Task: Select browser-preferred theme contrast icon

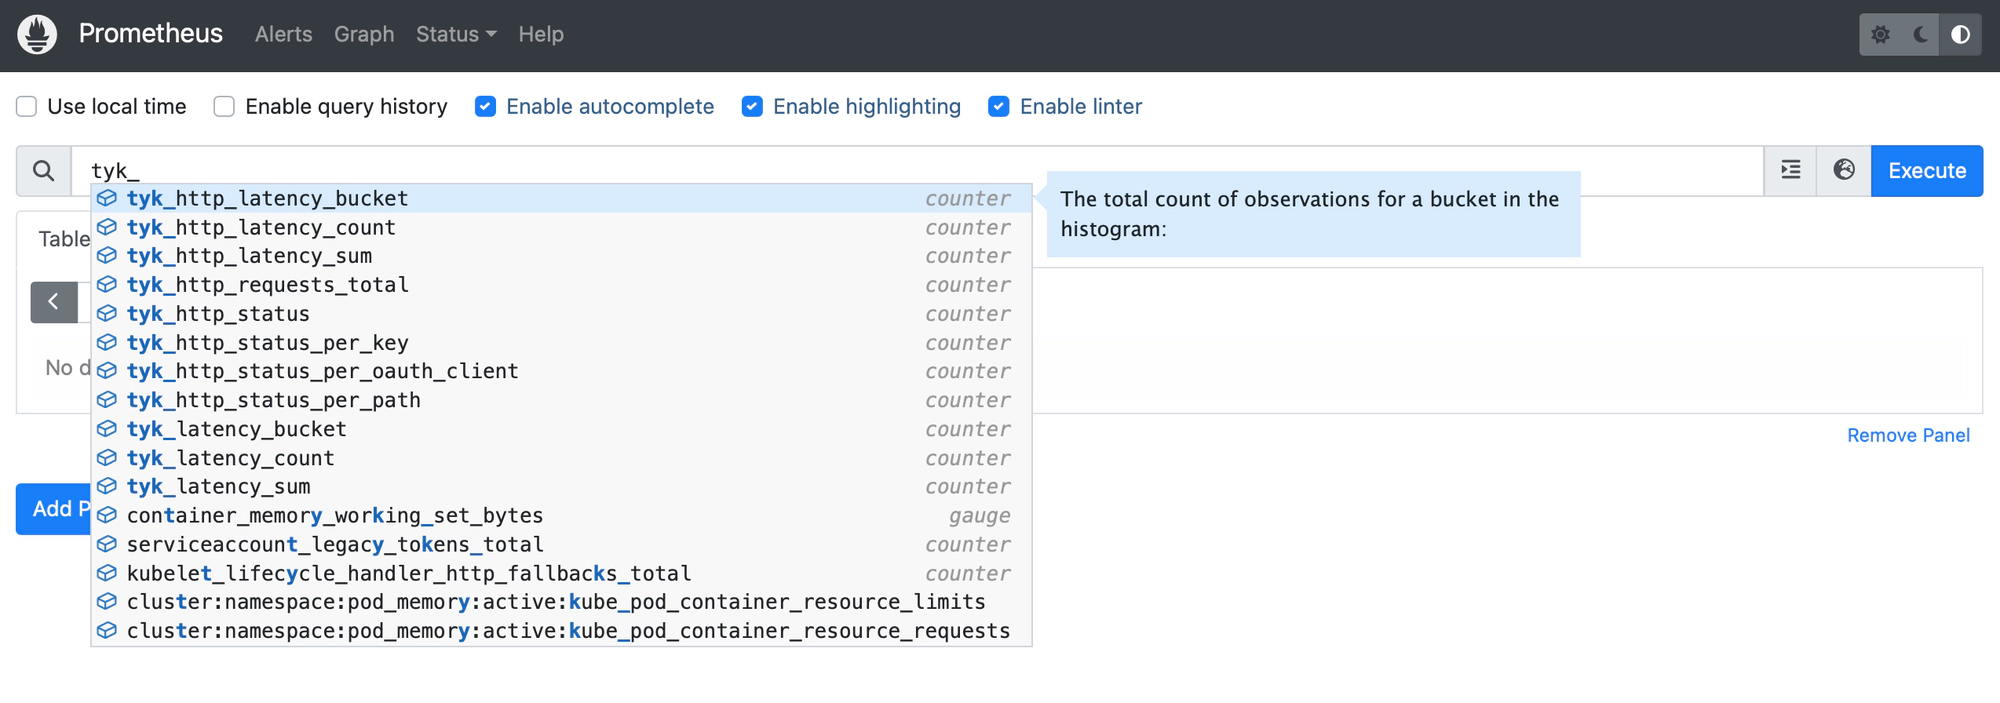Action: 1961,35
